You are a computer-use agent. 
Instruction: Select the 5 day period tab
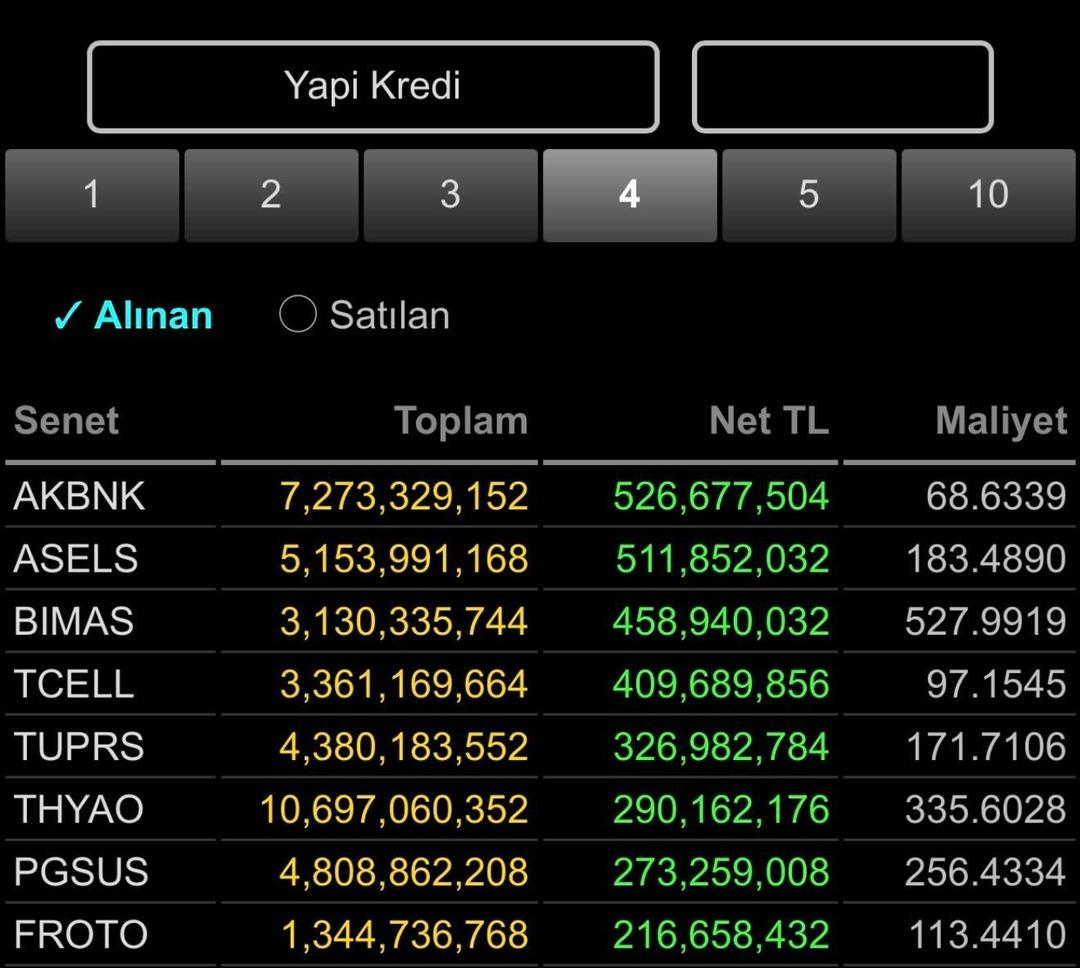[x=809, y=195]
